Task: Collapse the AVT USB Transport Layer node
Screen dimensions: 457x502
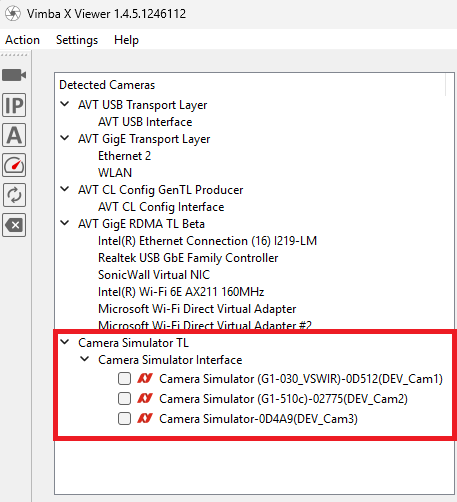Action: pos(65,104)
